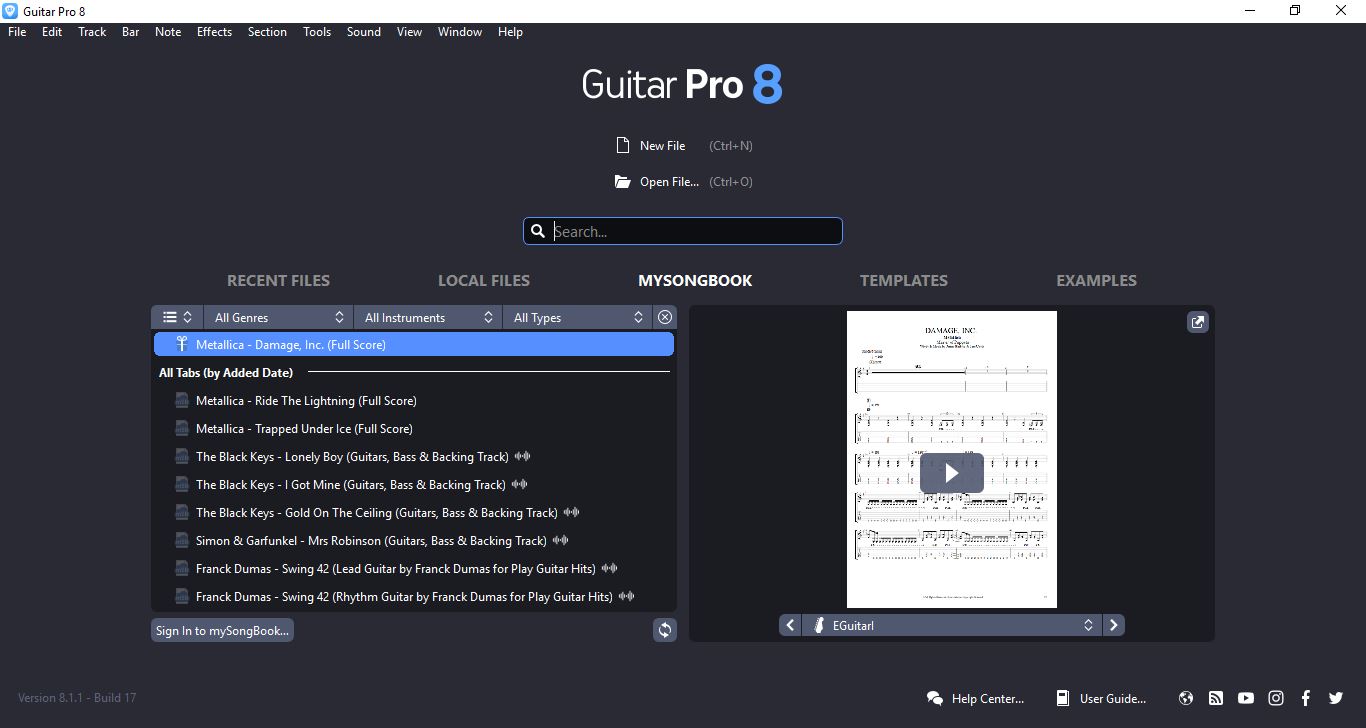Open the Help Center link
Viewport: 1366px width, 728px height.
point(975,699)
